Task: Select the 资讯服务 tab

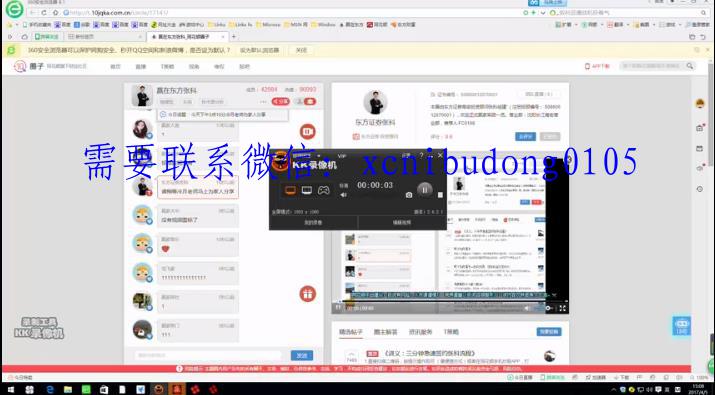Action: 420,332
